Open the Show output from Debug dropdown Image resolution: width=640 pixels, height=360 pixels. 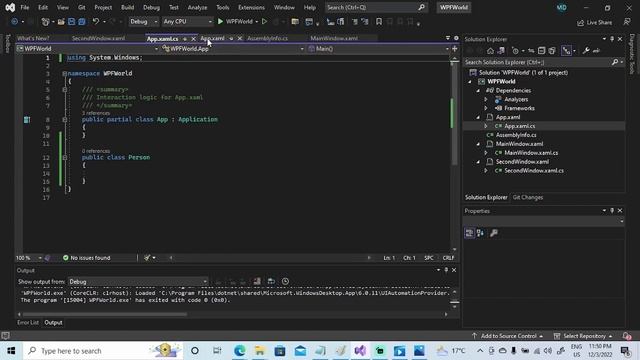coord(138,282)
